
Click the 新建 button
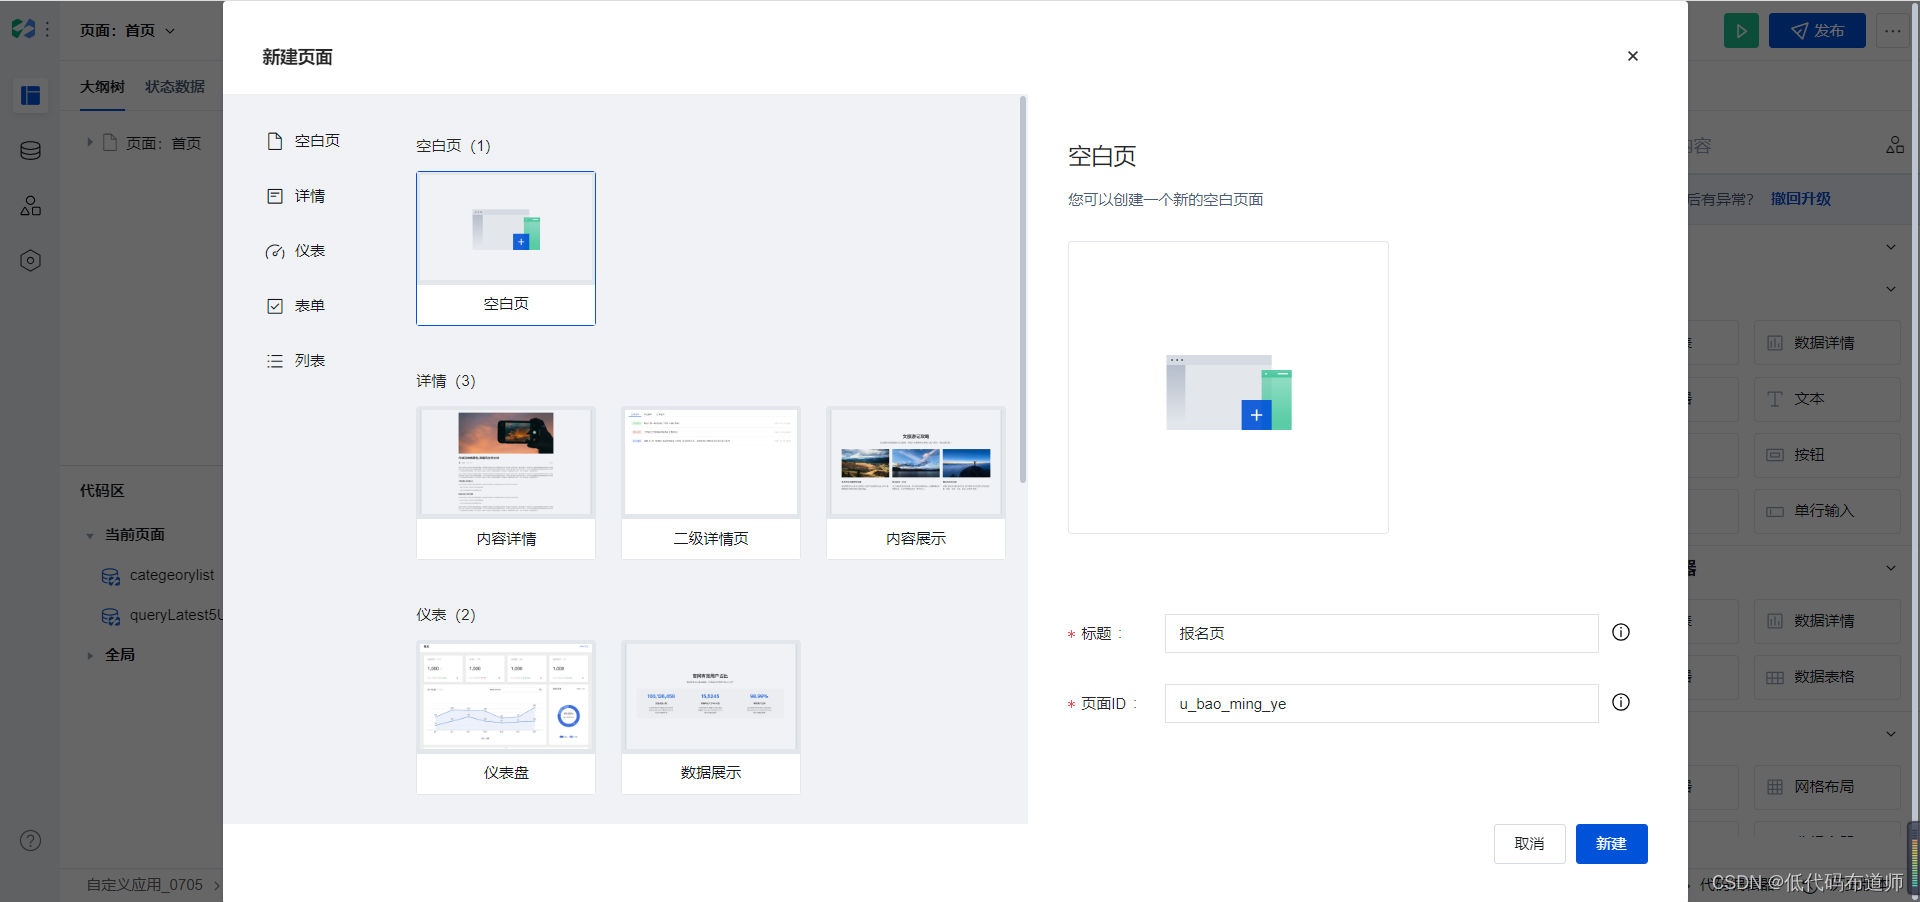(1611, 844)
